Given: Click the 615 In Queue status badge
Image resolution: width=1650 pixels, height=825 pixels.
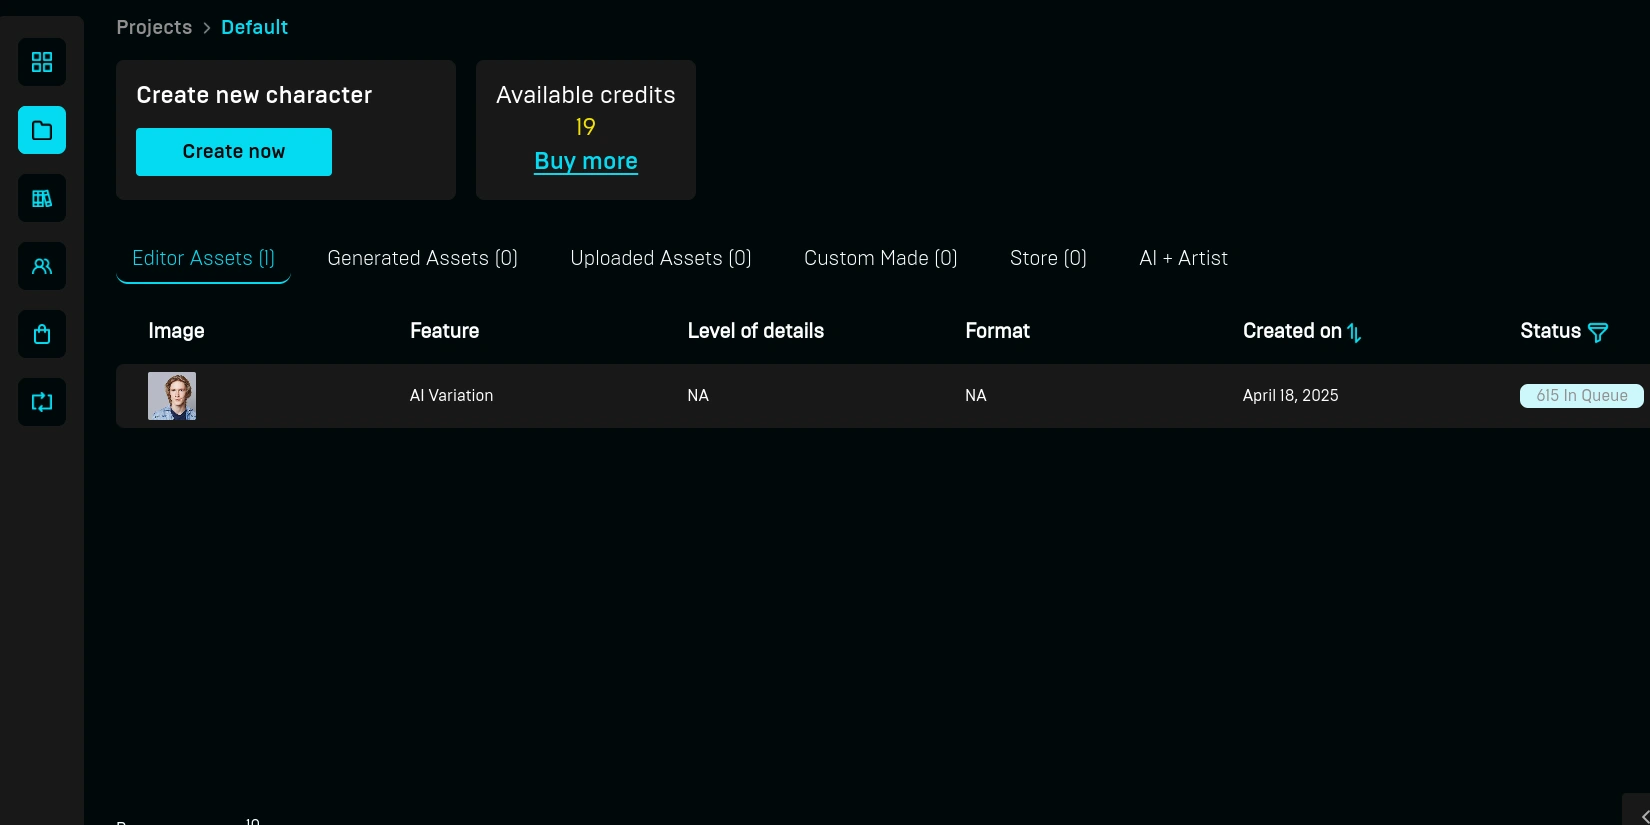Looking at the screenshot, I should click(x=1581, y=396).
